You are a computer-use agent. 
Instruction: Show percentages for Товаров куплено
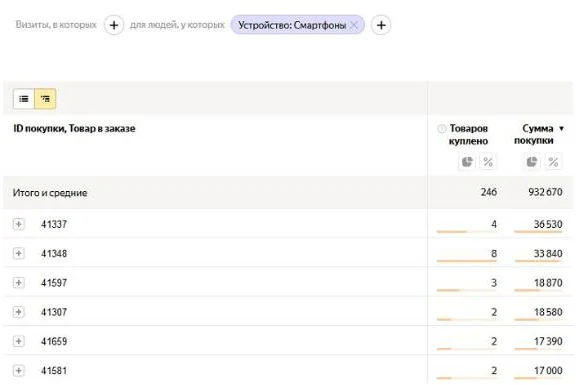(488, 162)
